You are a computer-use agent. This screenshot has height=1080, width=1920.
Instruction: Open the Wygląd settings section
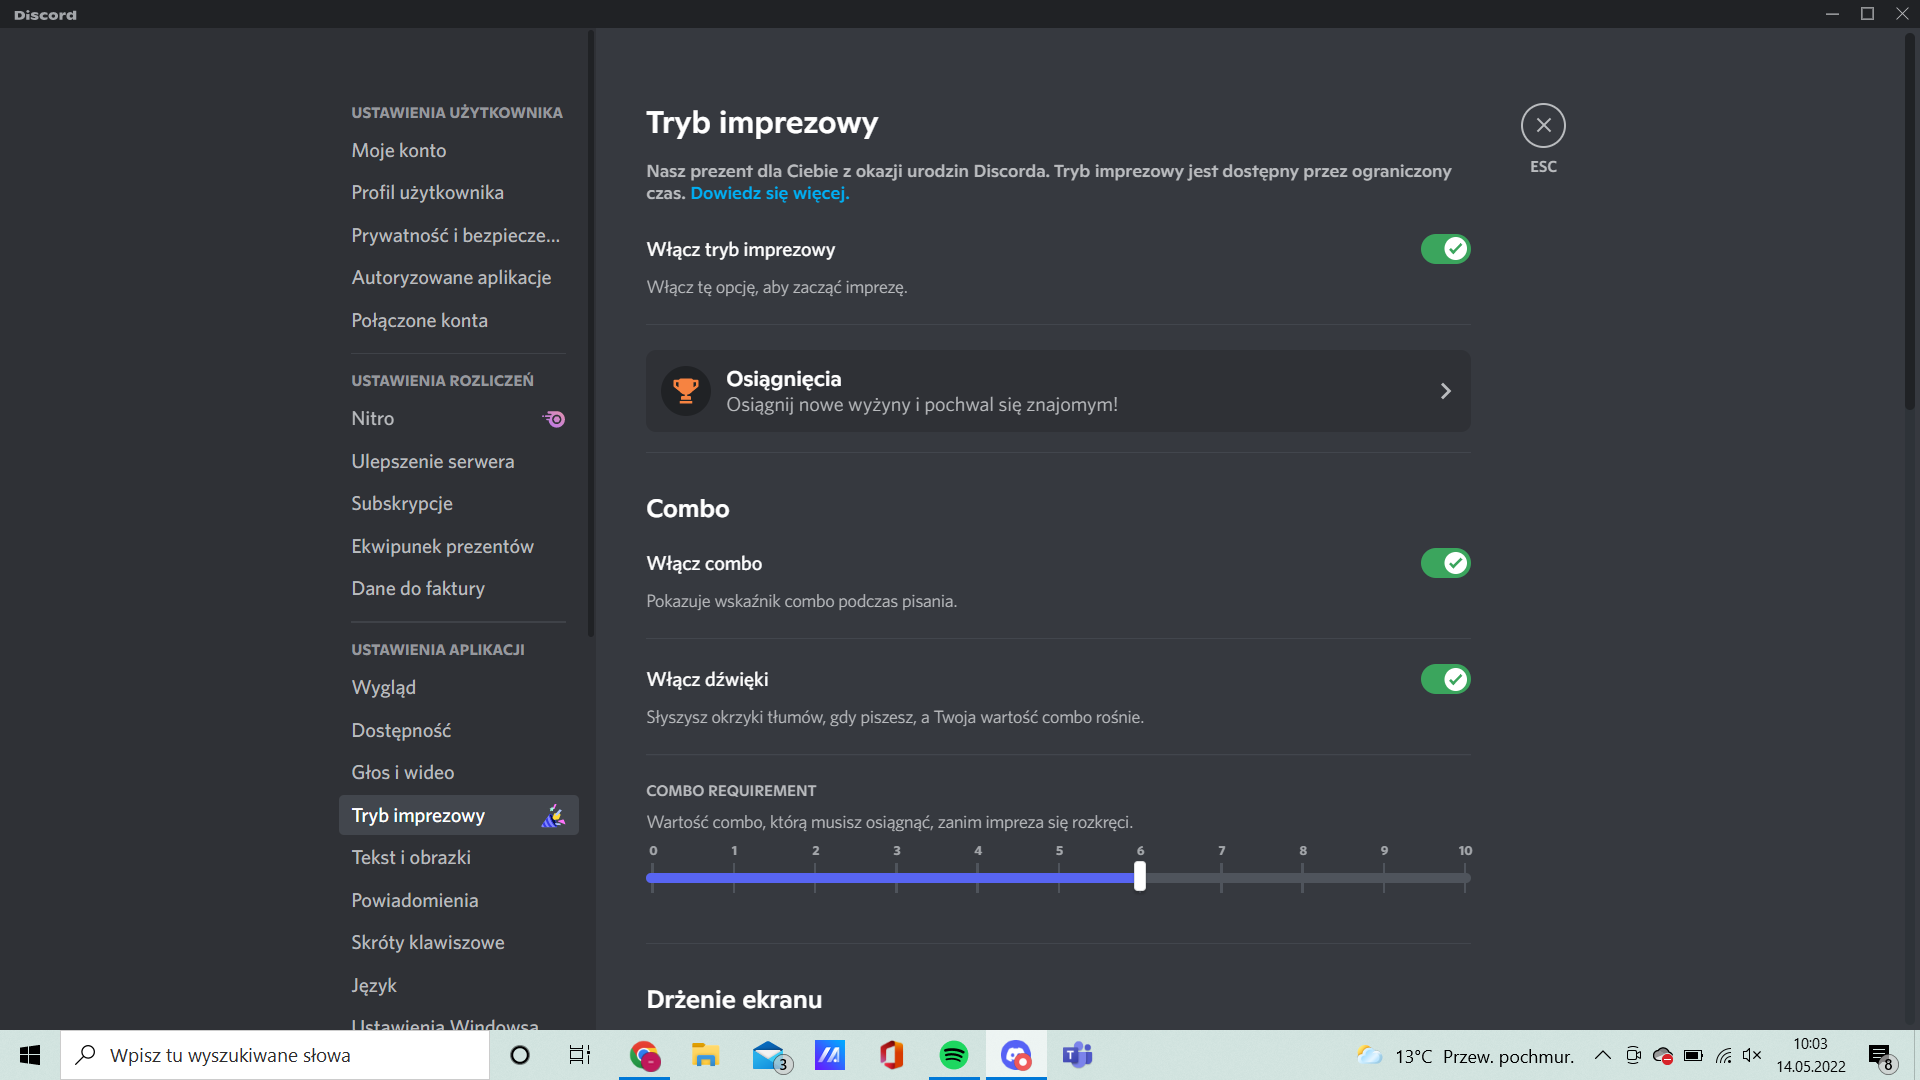(383, 688)
